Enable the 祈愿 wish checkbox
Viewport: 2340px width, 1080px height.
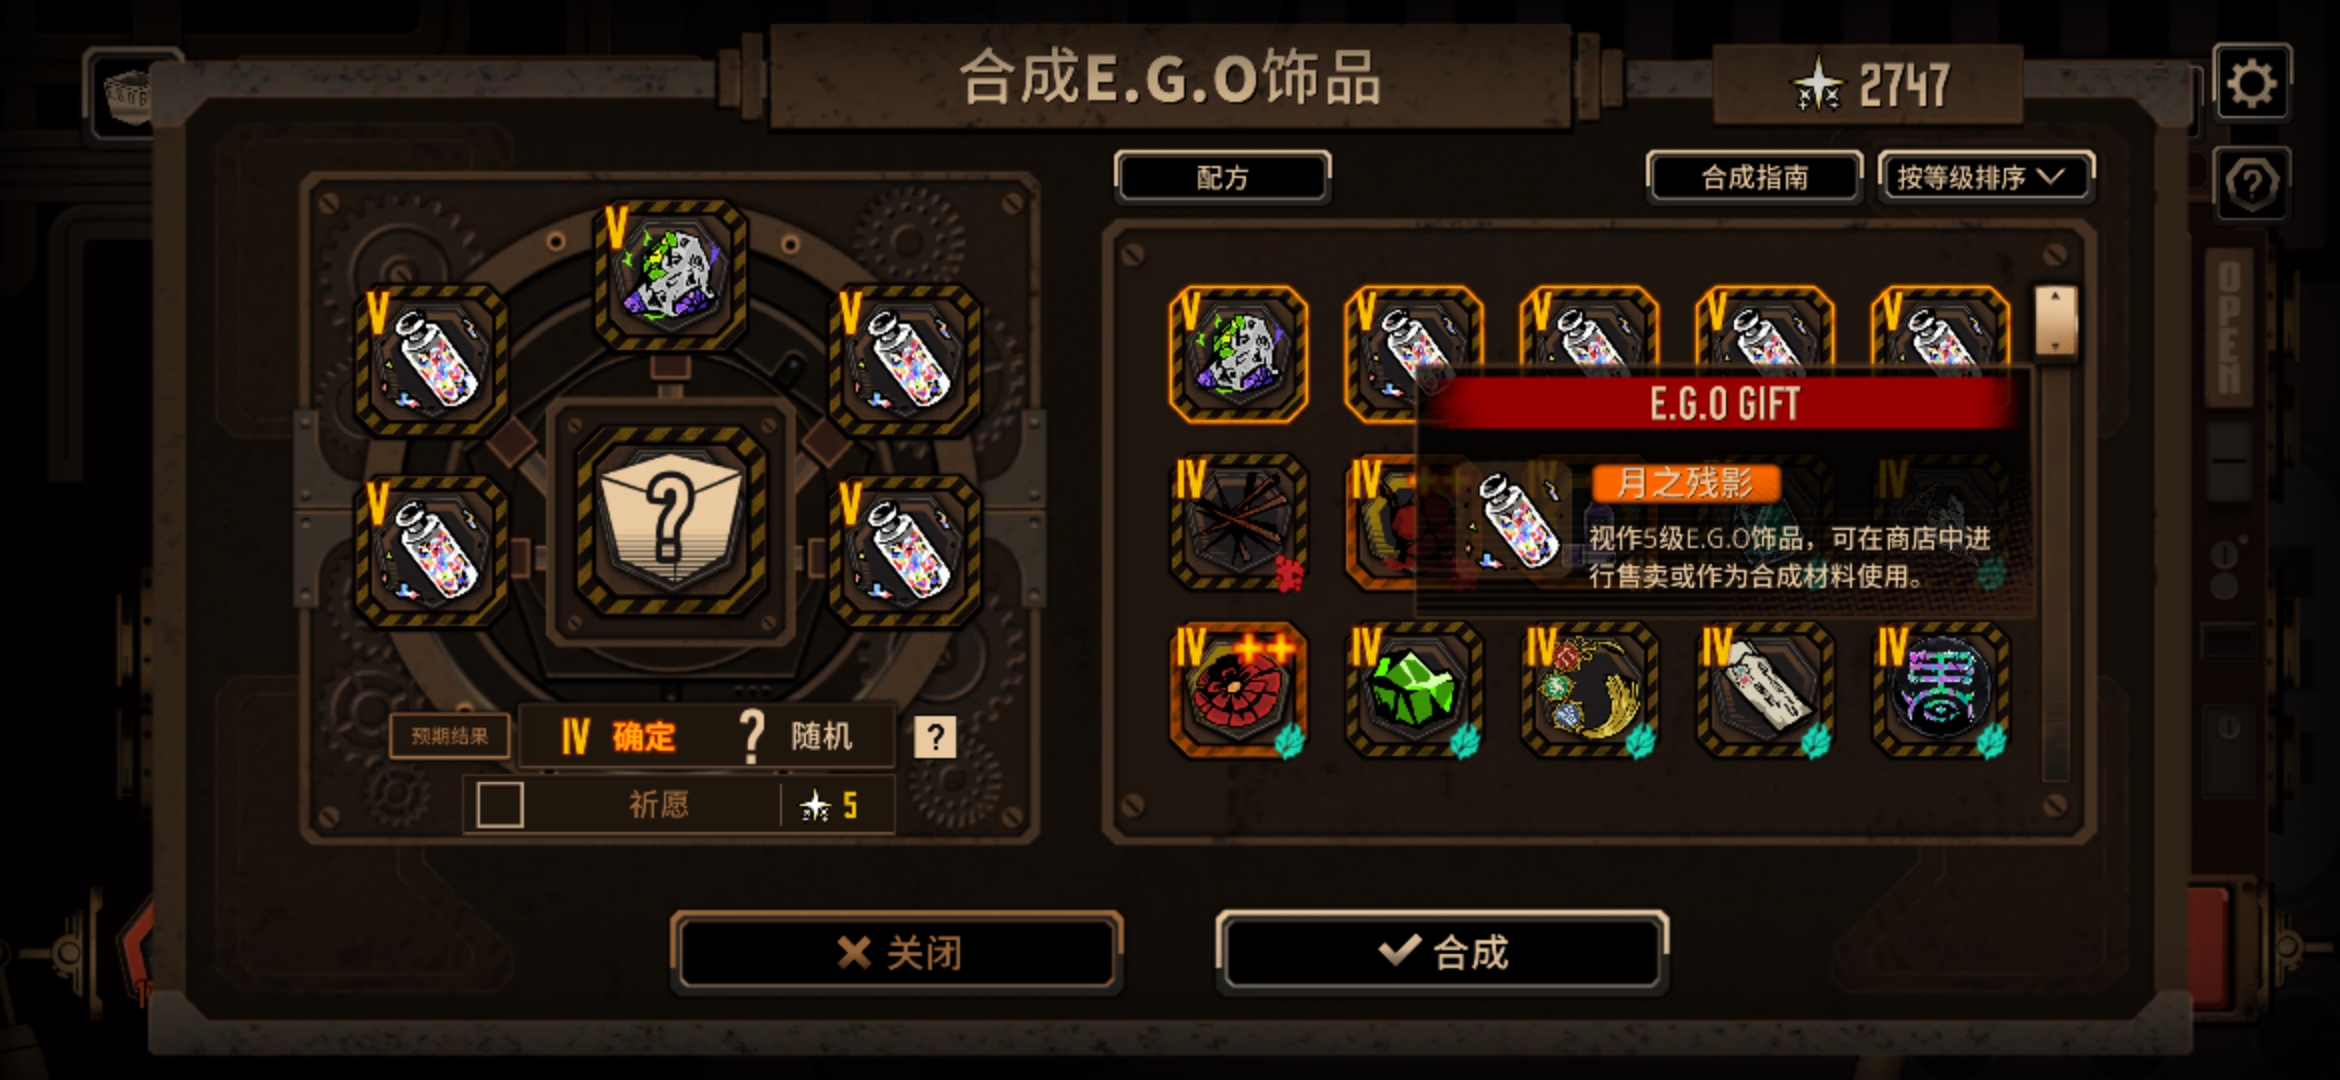point(500,805)
